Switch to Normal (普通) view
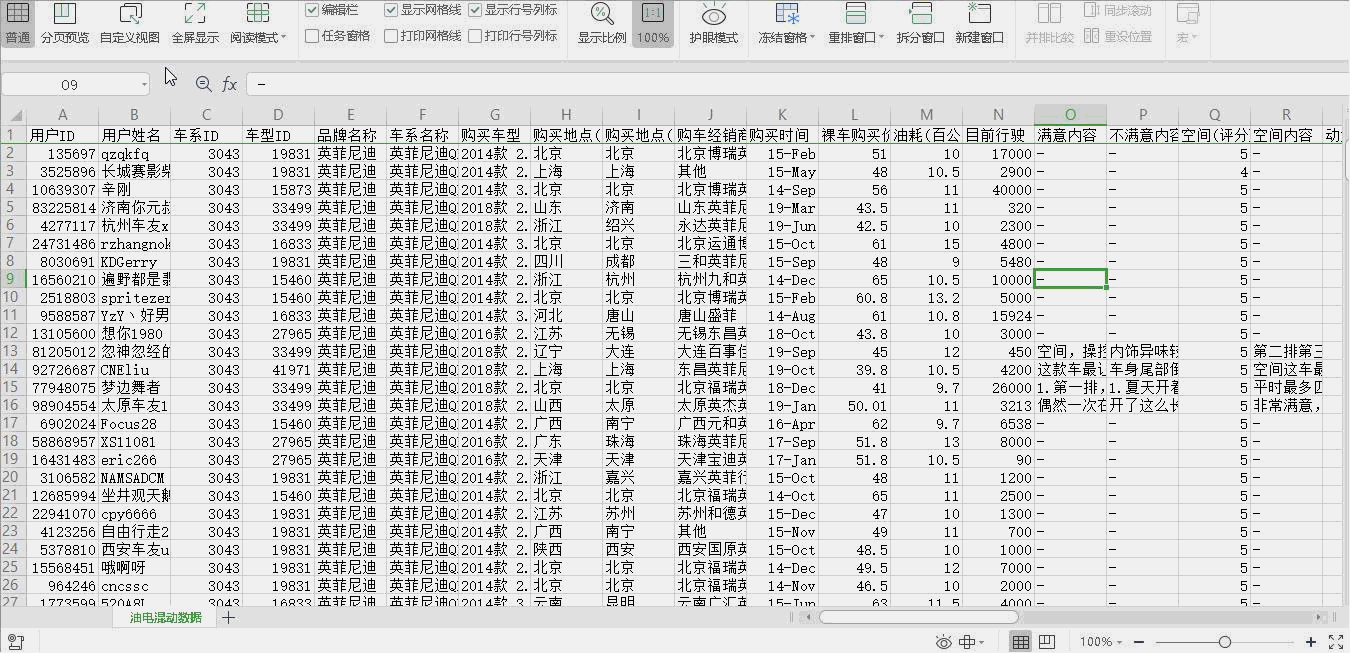 click(18, 23)
